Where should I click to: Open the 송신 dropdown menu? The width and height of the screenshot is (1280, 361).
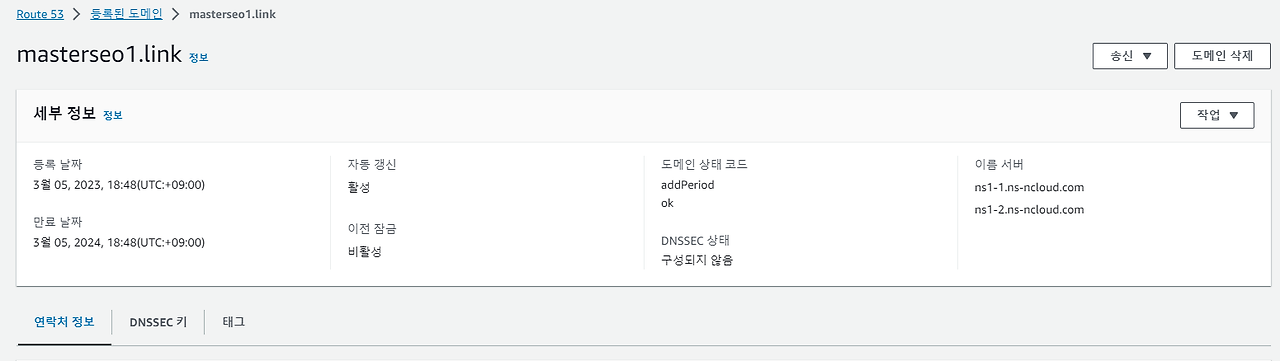[1130, 57]
